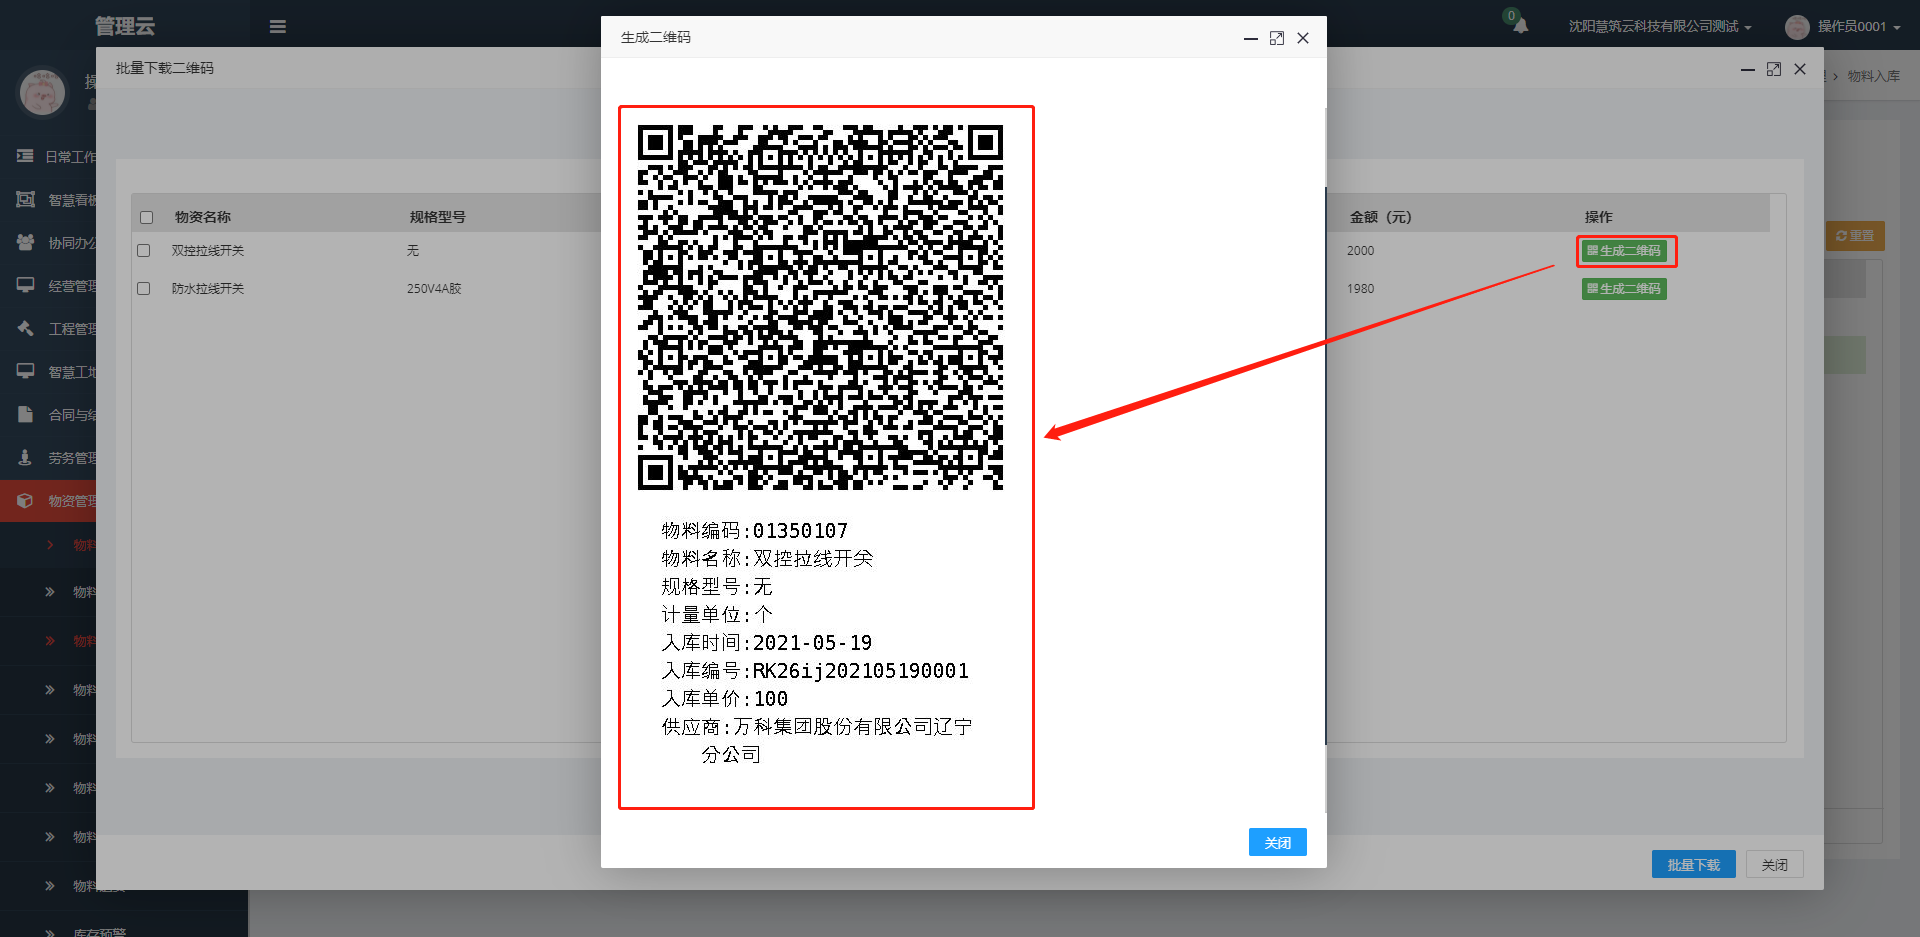This screenshot has height=937, width=1920.
Task: Open 经营管理 sidebar menu
Action: pyautogui.click(x=57, y=286)
